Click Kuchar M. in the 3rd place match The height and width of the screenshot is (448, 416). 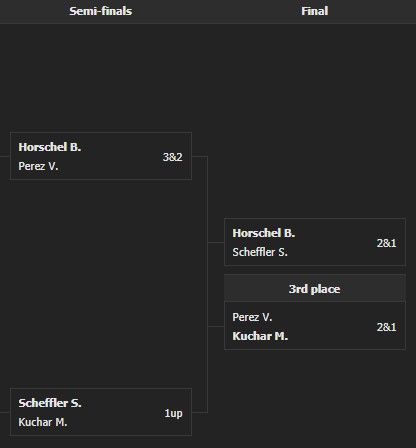point(260,336)
